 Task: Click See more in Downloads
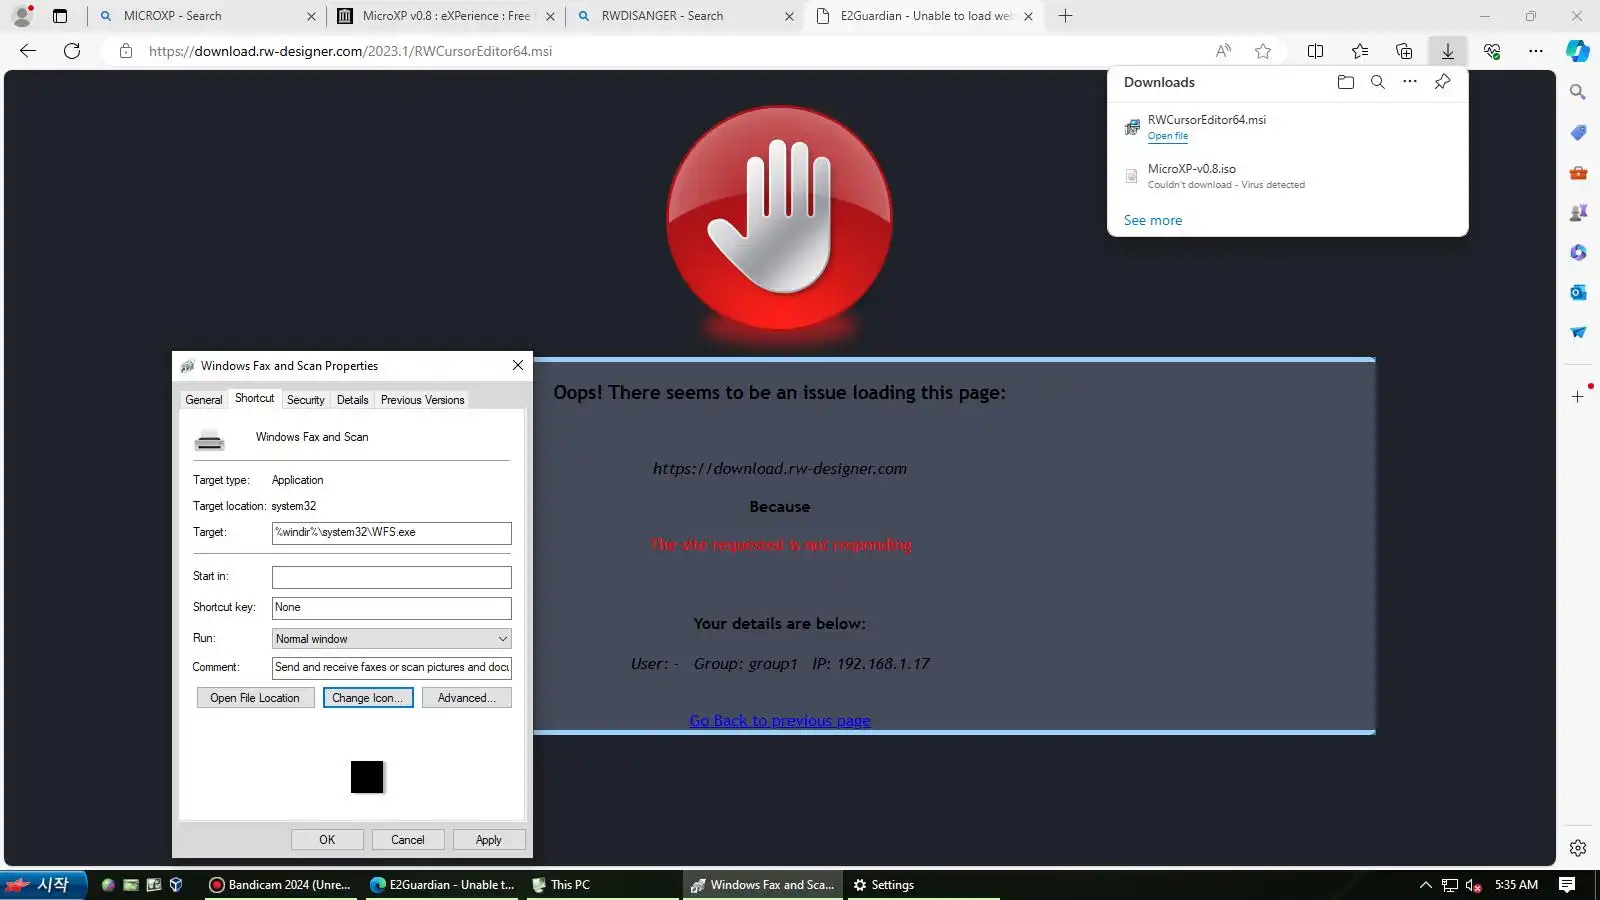pos(1153,221)
